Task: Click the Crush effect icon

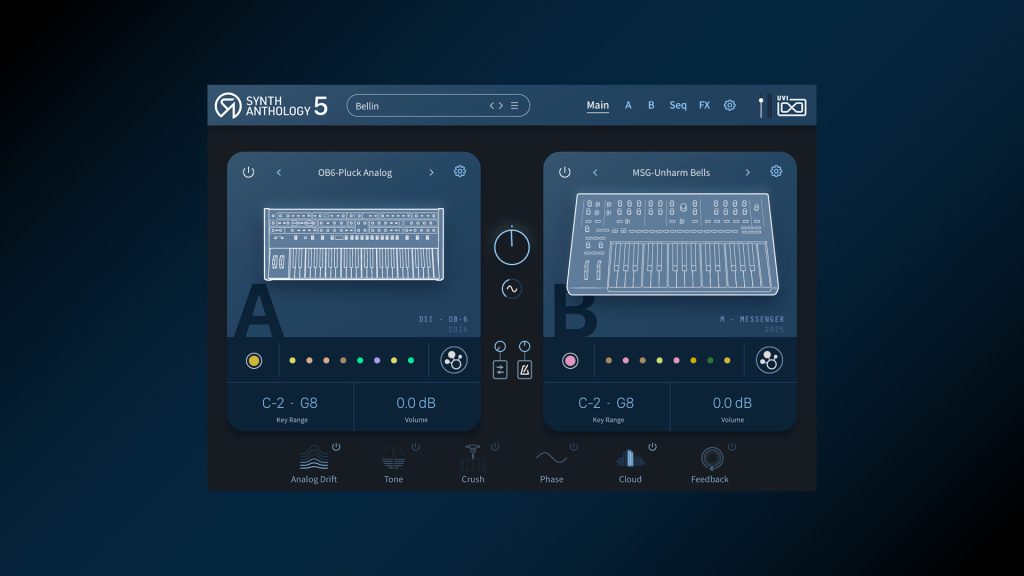Action: (x=473, y=458)
